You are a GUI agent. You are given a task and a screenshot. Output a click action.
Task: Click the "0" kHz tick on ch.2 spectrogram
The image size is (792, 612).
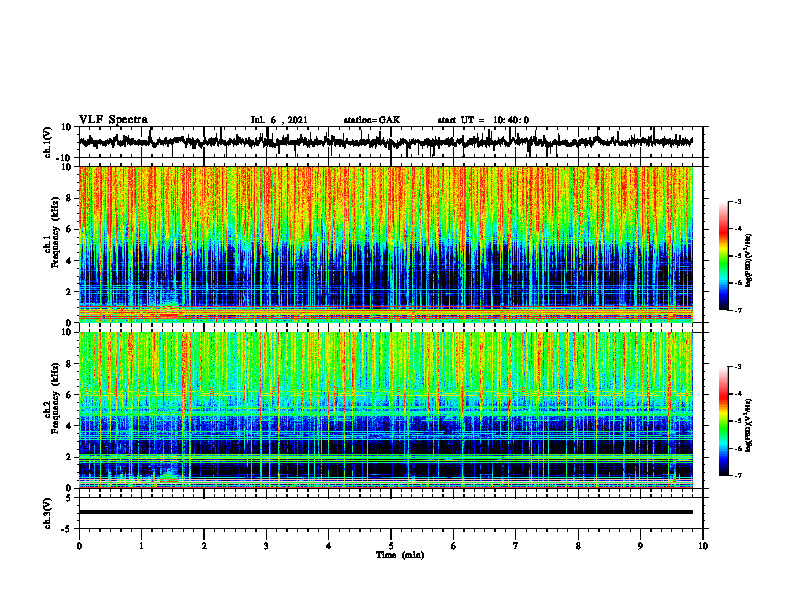70,488
